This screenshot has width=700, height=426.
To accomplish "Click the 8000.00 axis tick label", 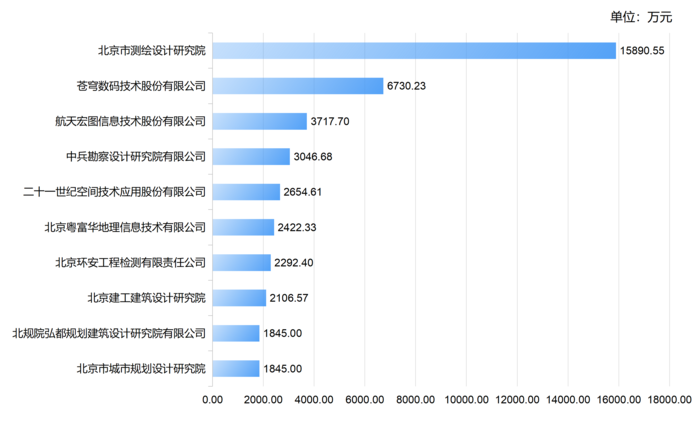I will [416, 400].
